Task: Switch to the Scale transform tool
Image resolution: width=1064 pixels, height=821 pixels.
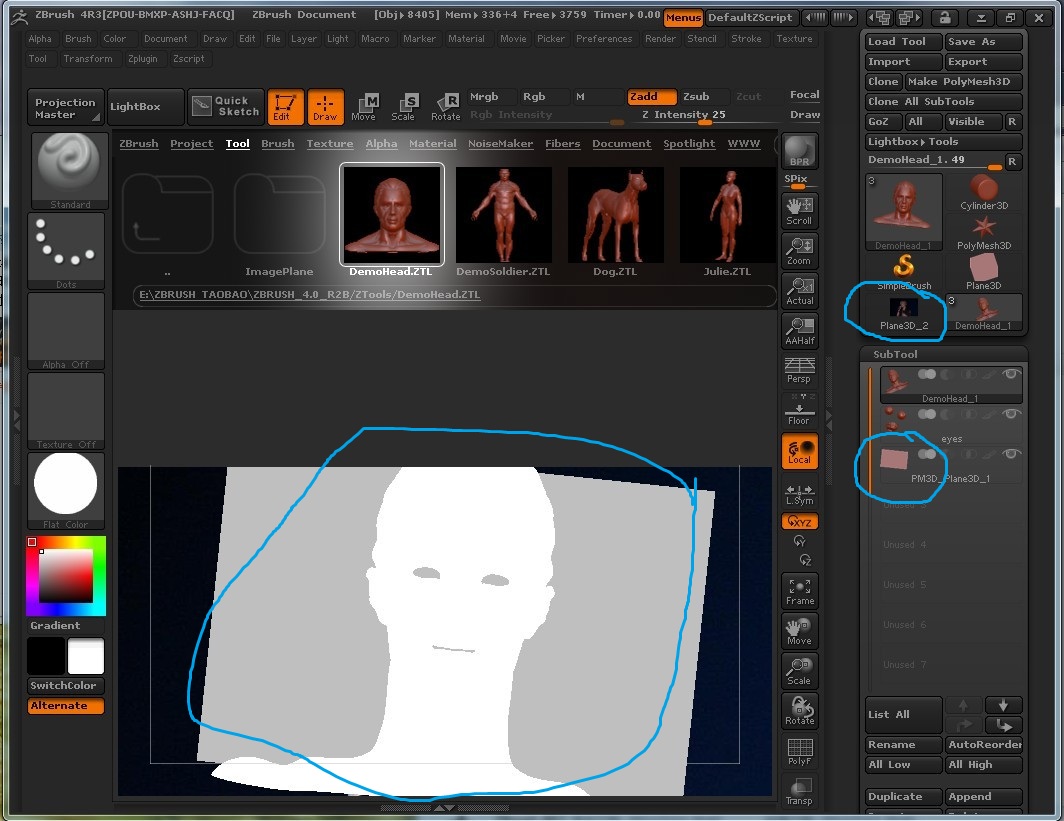Action: pos(404,107)
